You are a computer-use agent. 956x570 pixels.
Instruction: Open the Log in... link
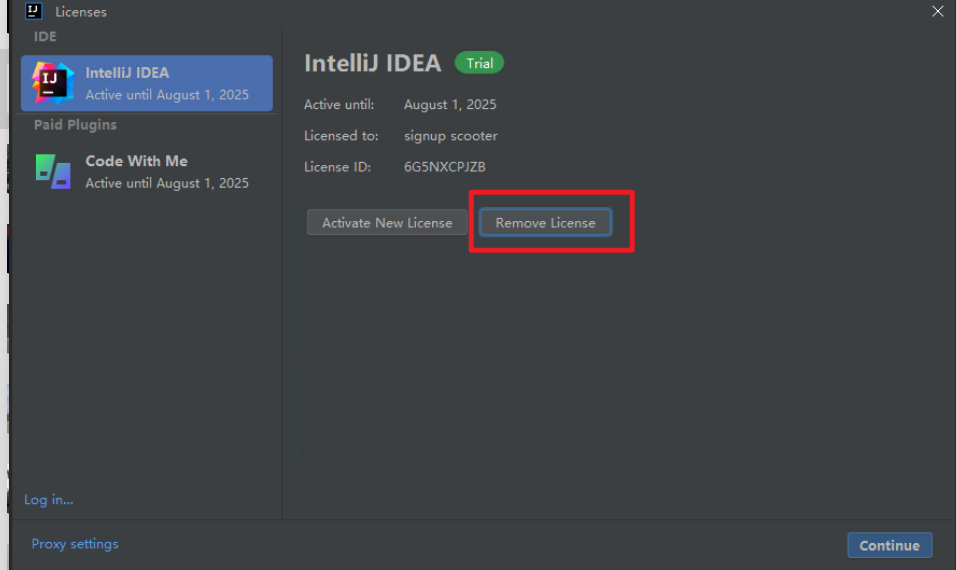pos(49,499)
